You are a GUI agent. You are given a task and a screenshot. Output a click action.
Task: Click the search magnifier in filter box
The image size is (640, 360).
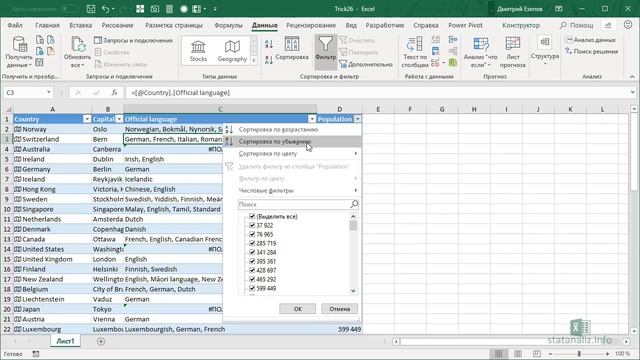(354, 204)
